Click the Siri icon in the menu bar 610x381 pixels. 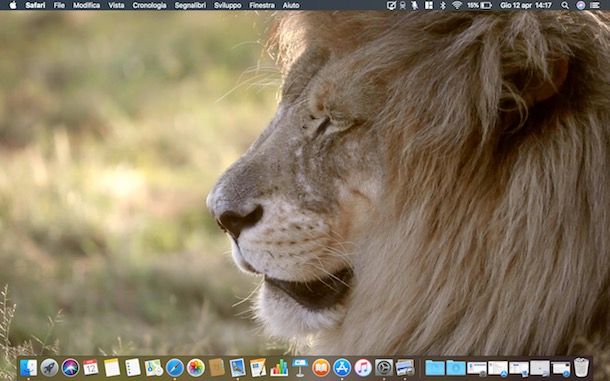tap(581, 5)
